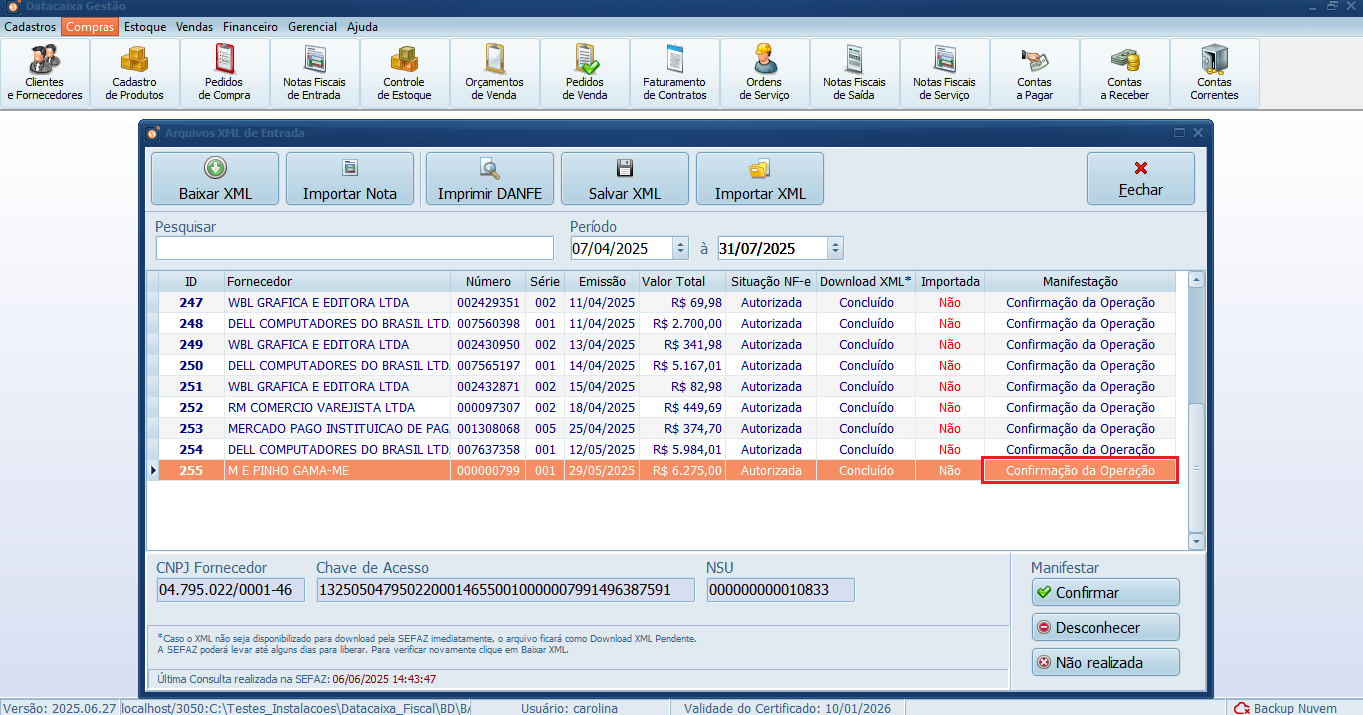The height and width of the screenshot is (715, 1363).
Task: Click the Não realizada button
Action: [x=1105, y=662]
